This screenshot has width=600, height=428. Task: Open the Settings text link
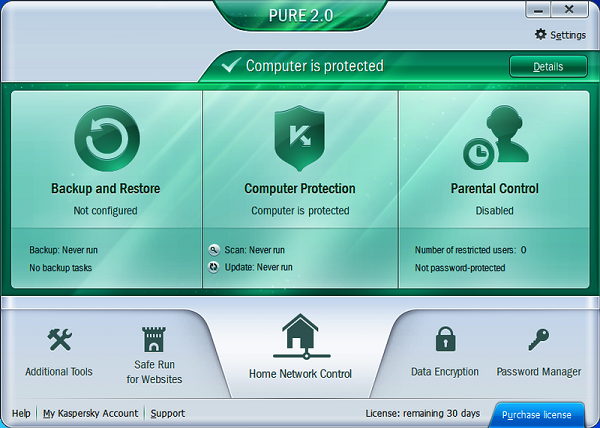(x=568, y=35)
